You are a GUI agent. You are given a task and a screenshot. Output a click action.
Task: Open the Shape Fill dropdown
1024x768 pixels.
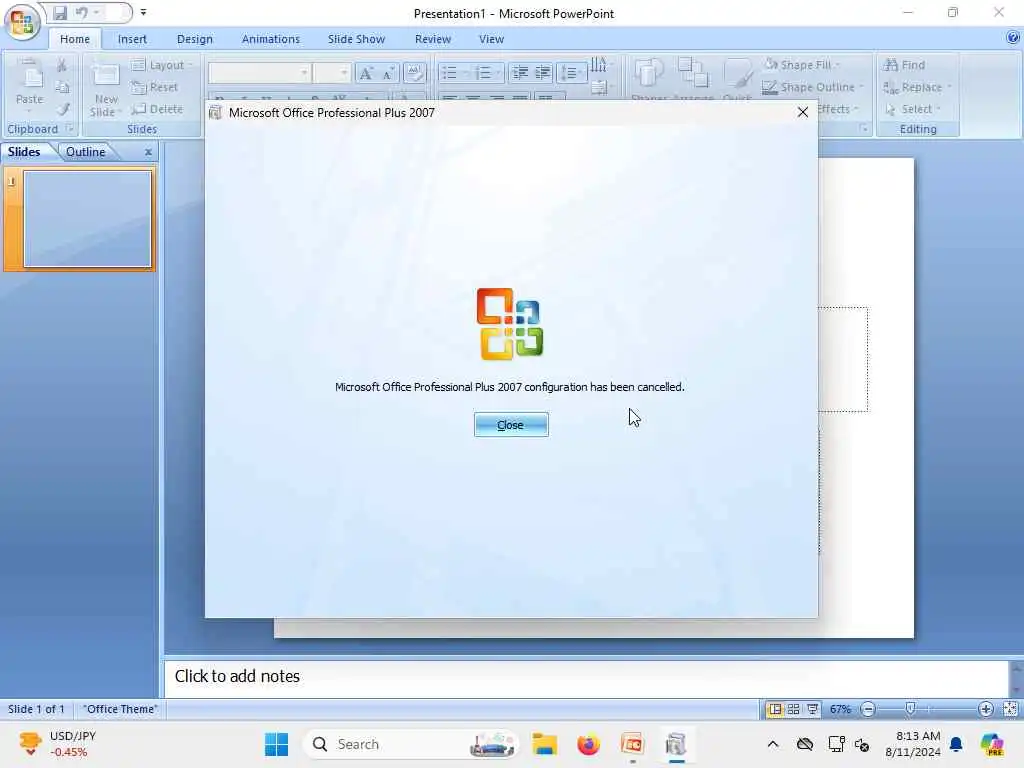802,65
